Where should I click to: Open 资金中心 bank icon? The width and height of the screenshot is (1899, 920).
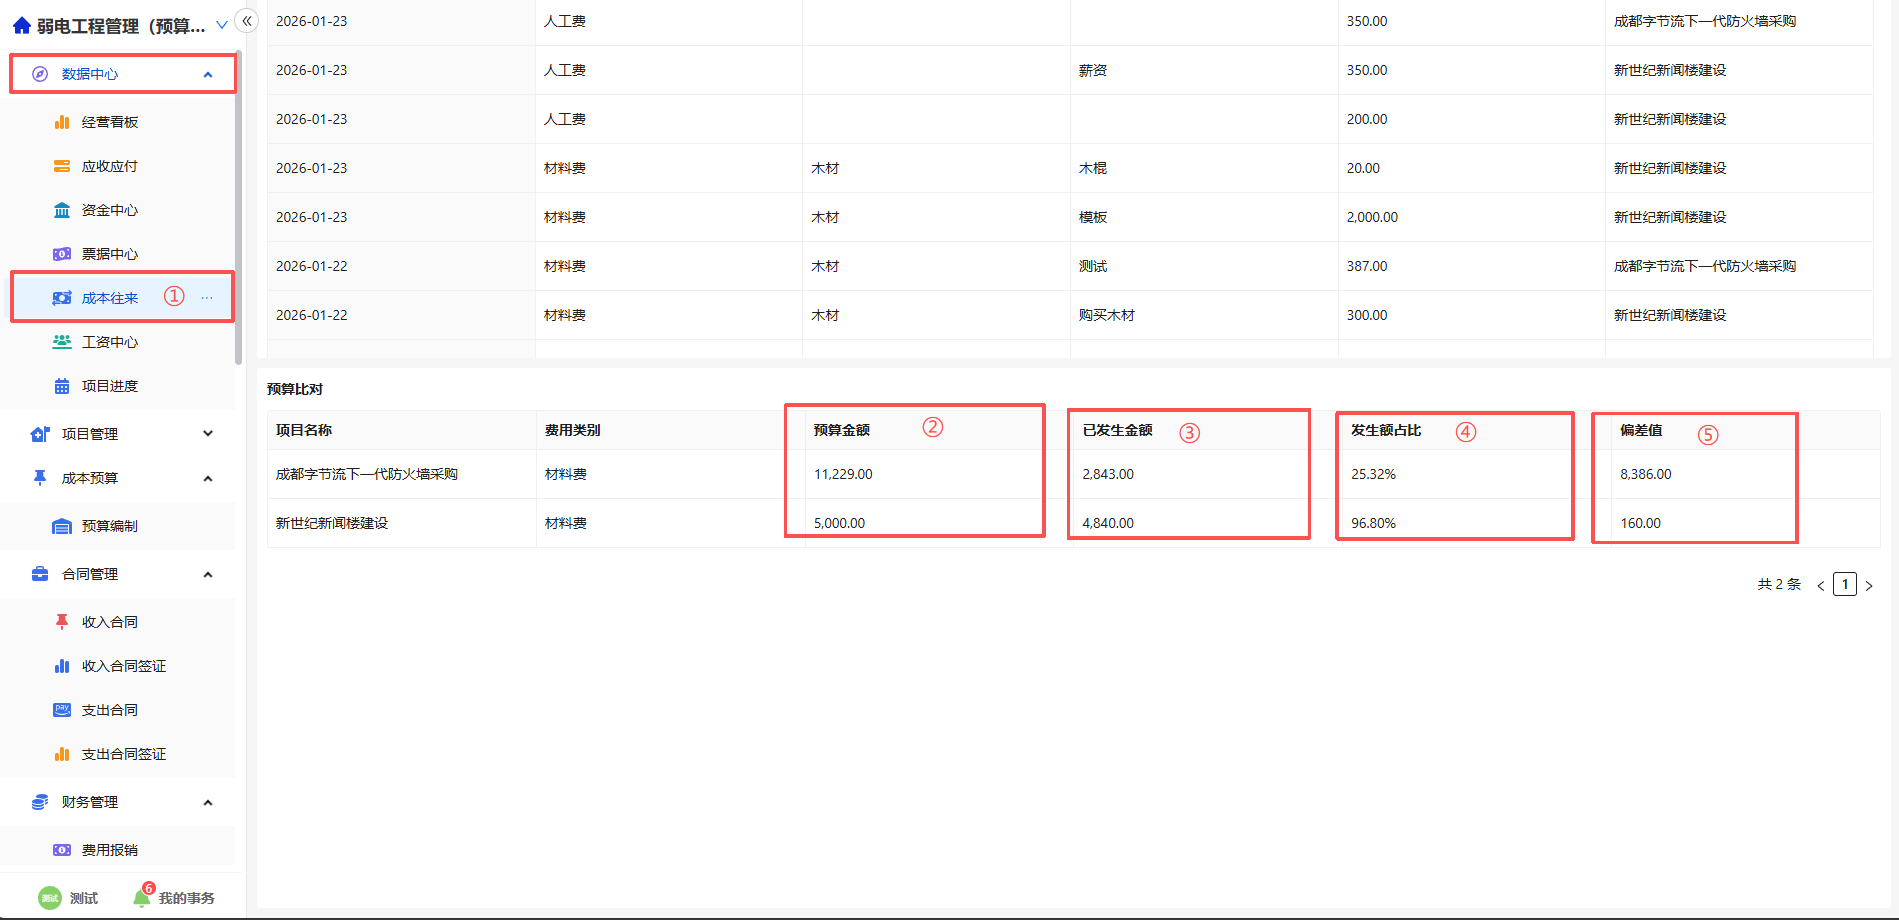pyautogui.click(x=62, y=210)
